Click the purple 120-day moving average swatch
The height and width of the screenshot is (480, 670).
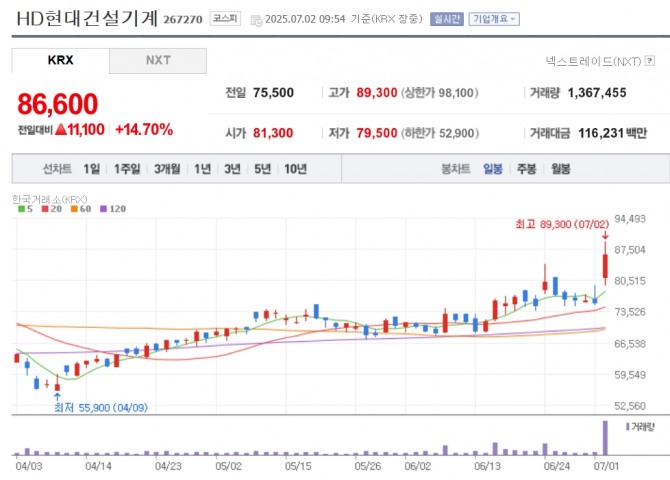click(103, 209)
